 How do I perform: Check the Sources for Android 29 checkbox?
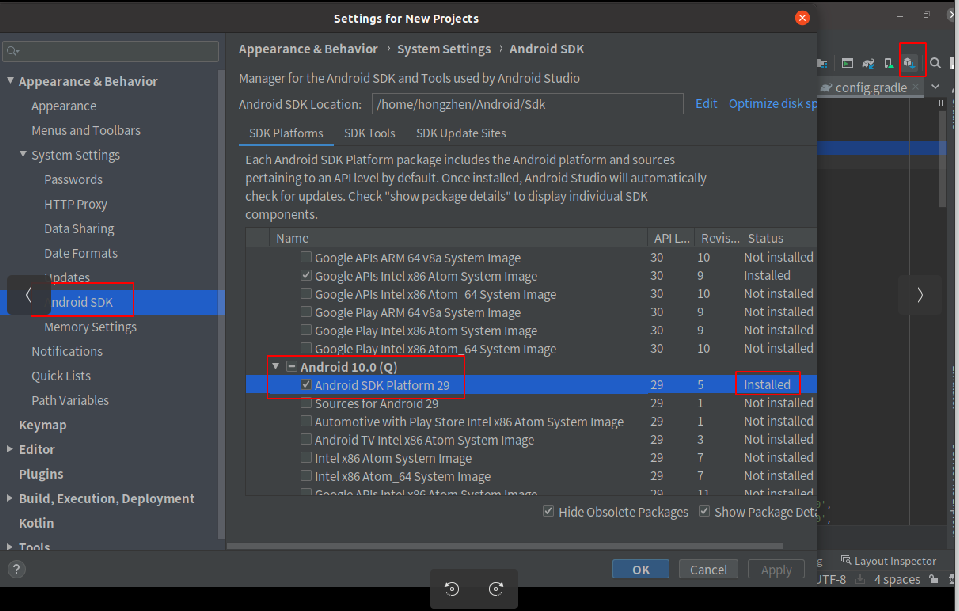[306, 402]
